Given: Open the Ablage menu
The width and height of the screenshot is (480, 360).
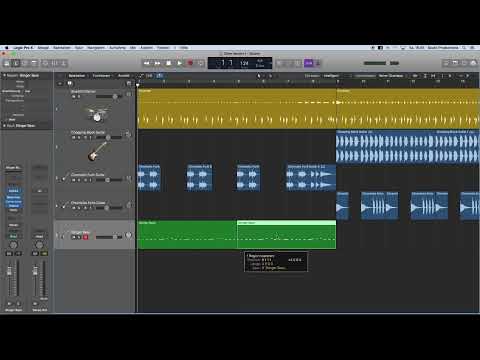Looking at the screenshot, I should click(43, 48).
